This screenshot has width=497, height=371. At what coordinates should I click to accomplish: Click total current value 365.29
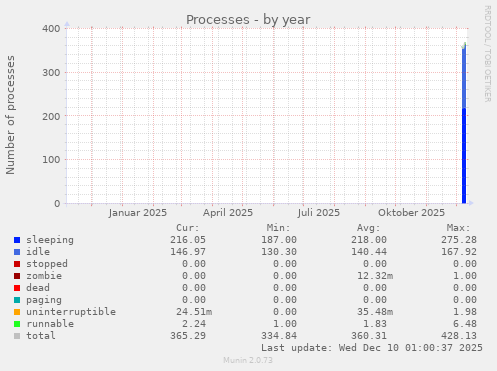(x=188, y=336)
